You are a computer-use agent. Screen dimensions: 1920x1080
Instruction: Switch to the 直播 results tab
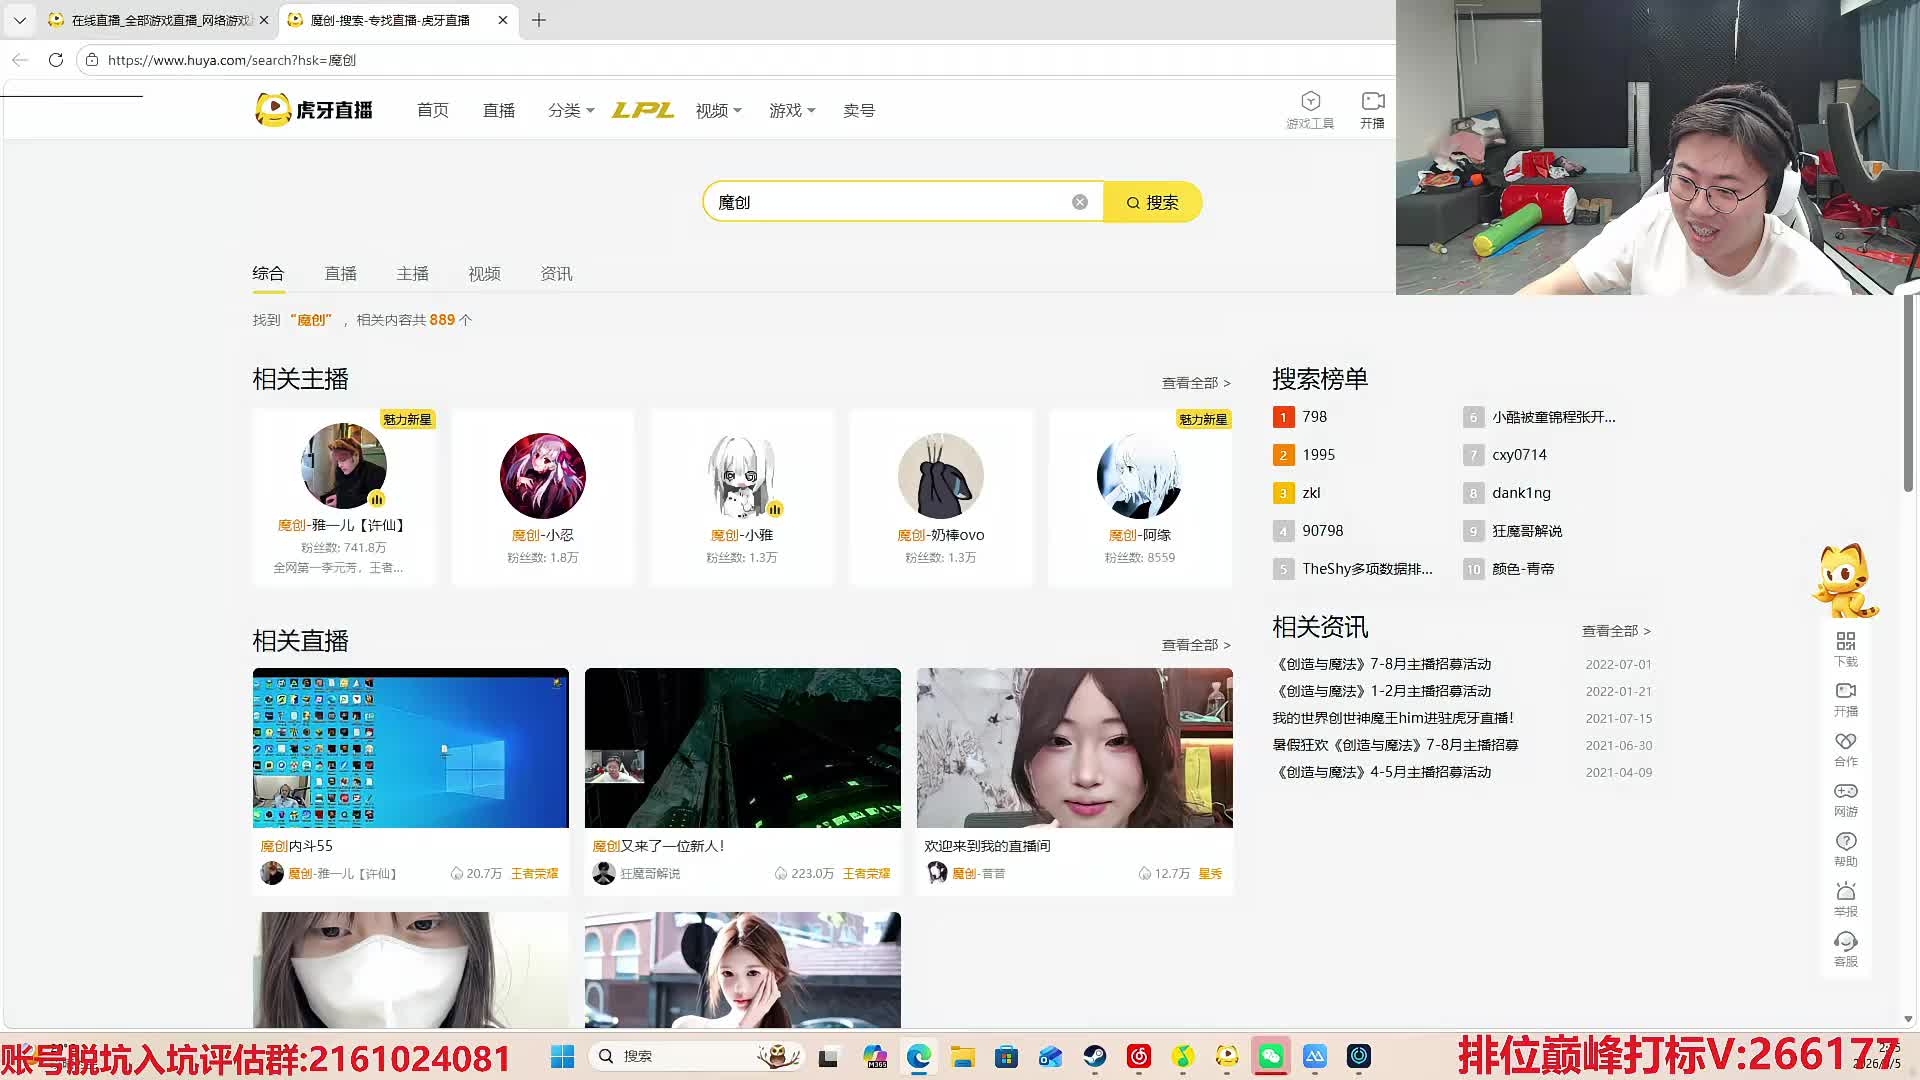click(x=340, y=273)
